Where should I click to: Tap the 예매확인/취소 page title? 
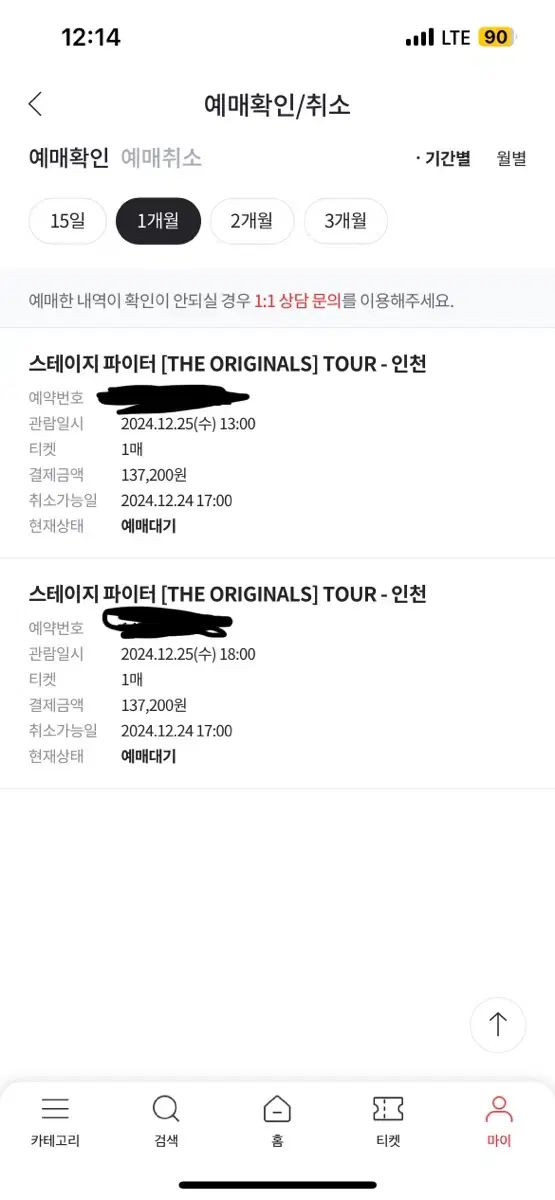click(277, 104)
